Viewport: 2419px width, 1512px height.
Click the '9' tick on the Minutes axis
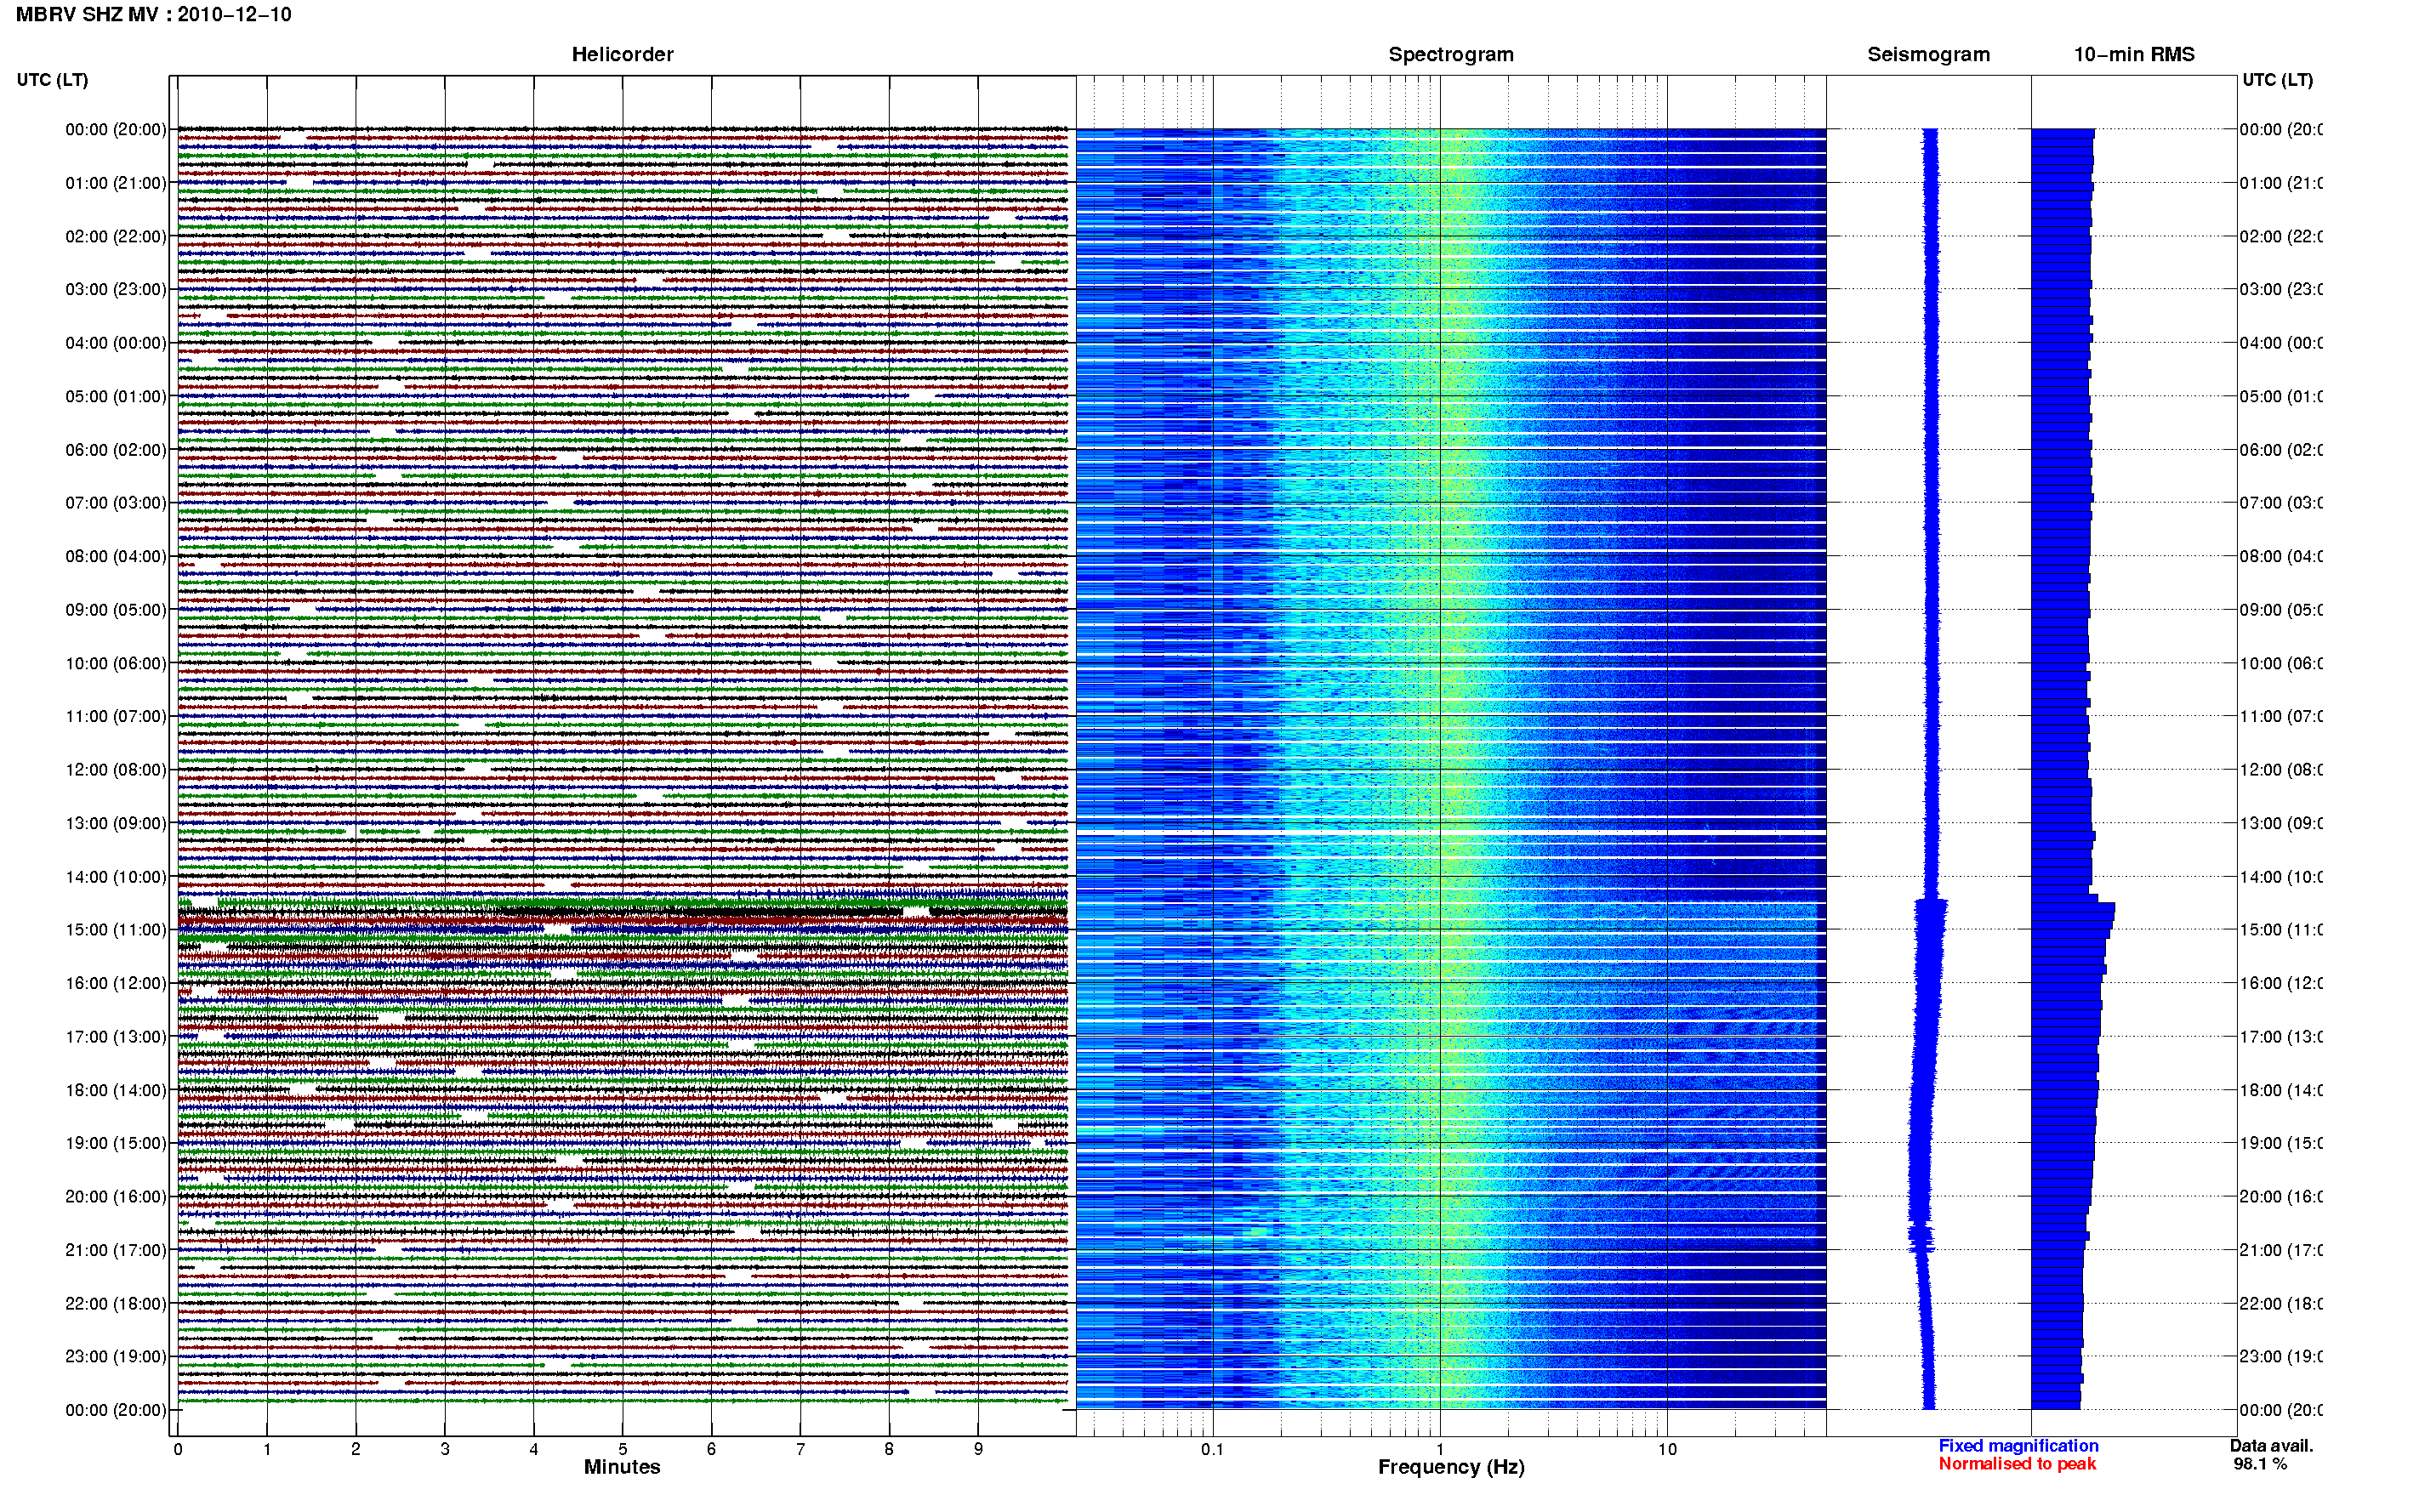[978, 1449]
